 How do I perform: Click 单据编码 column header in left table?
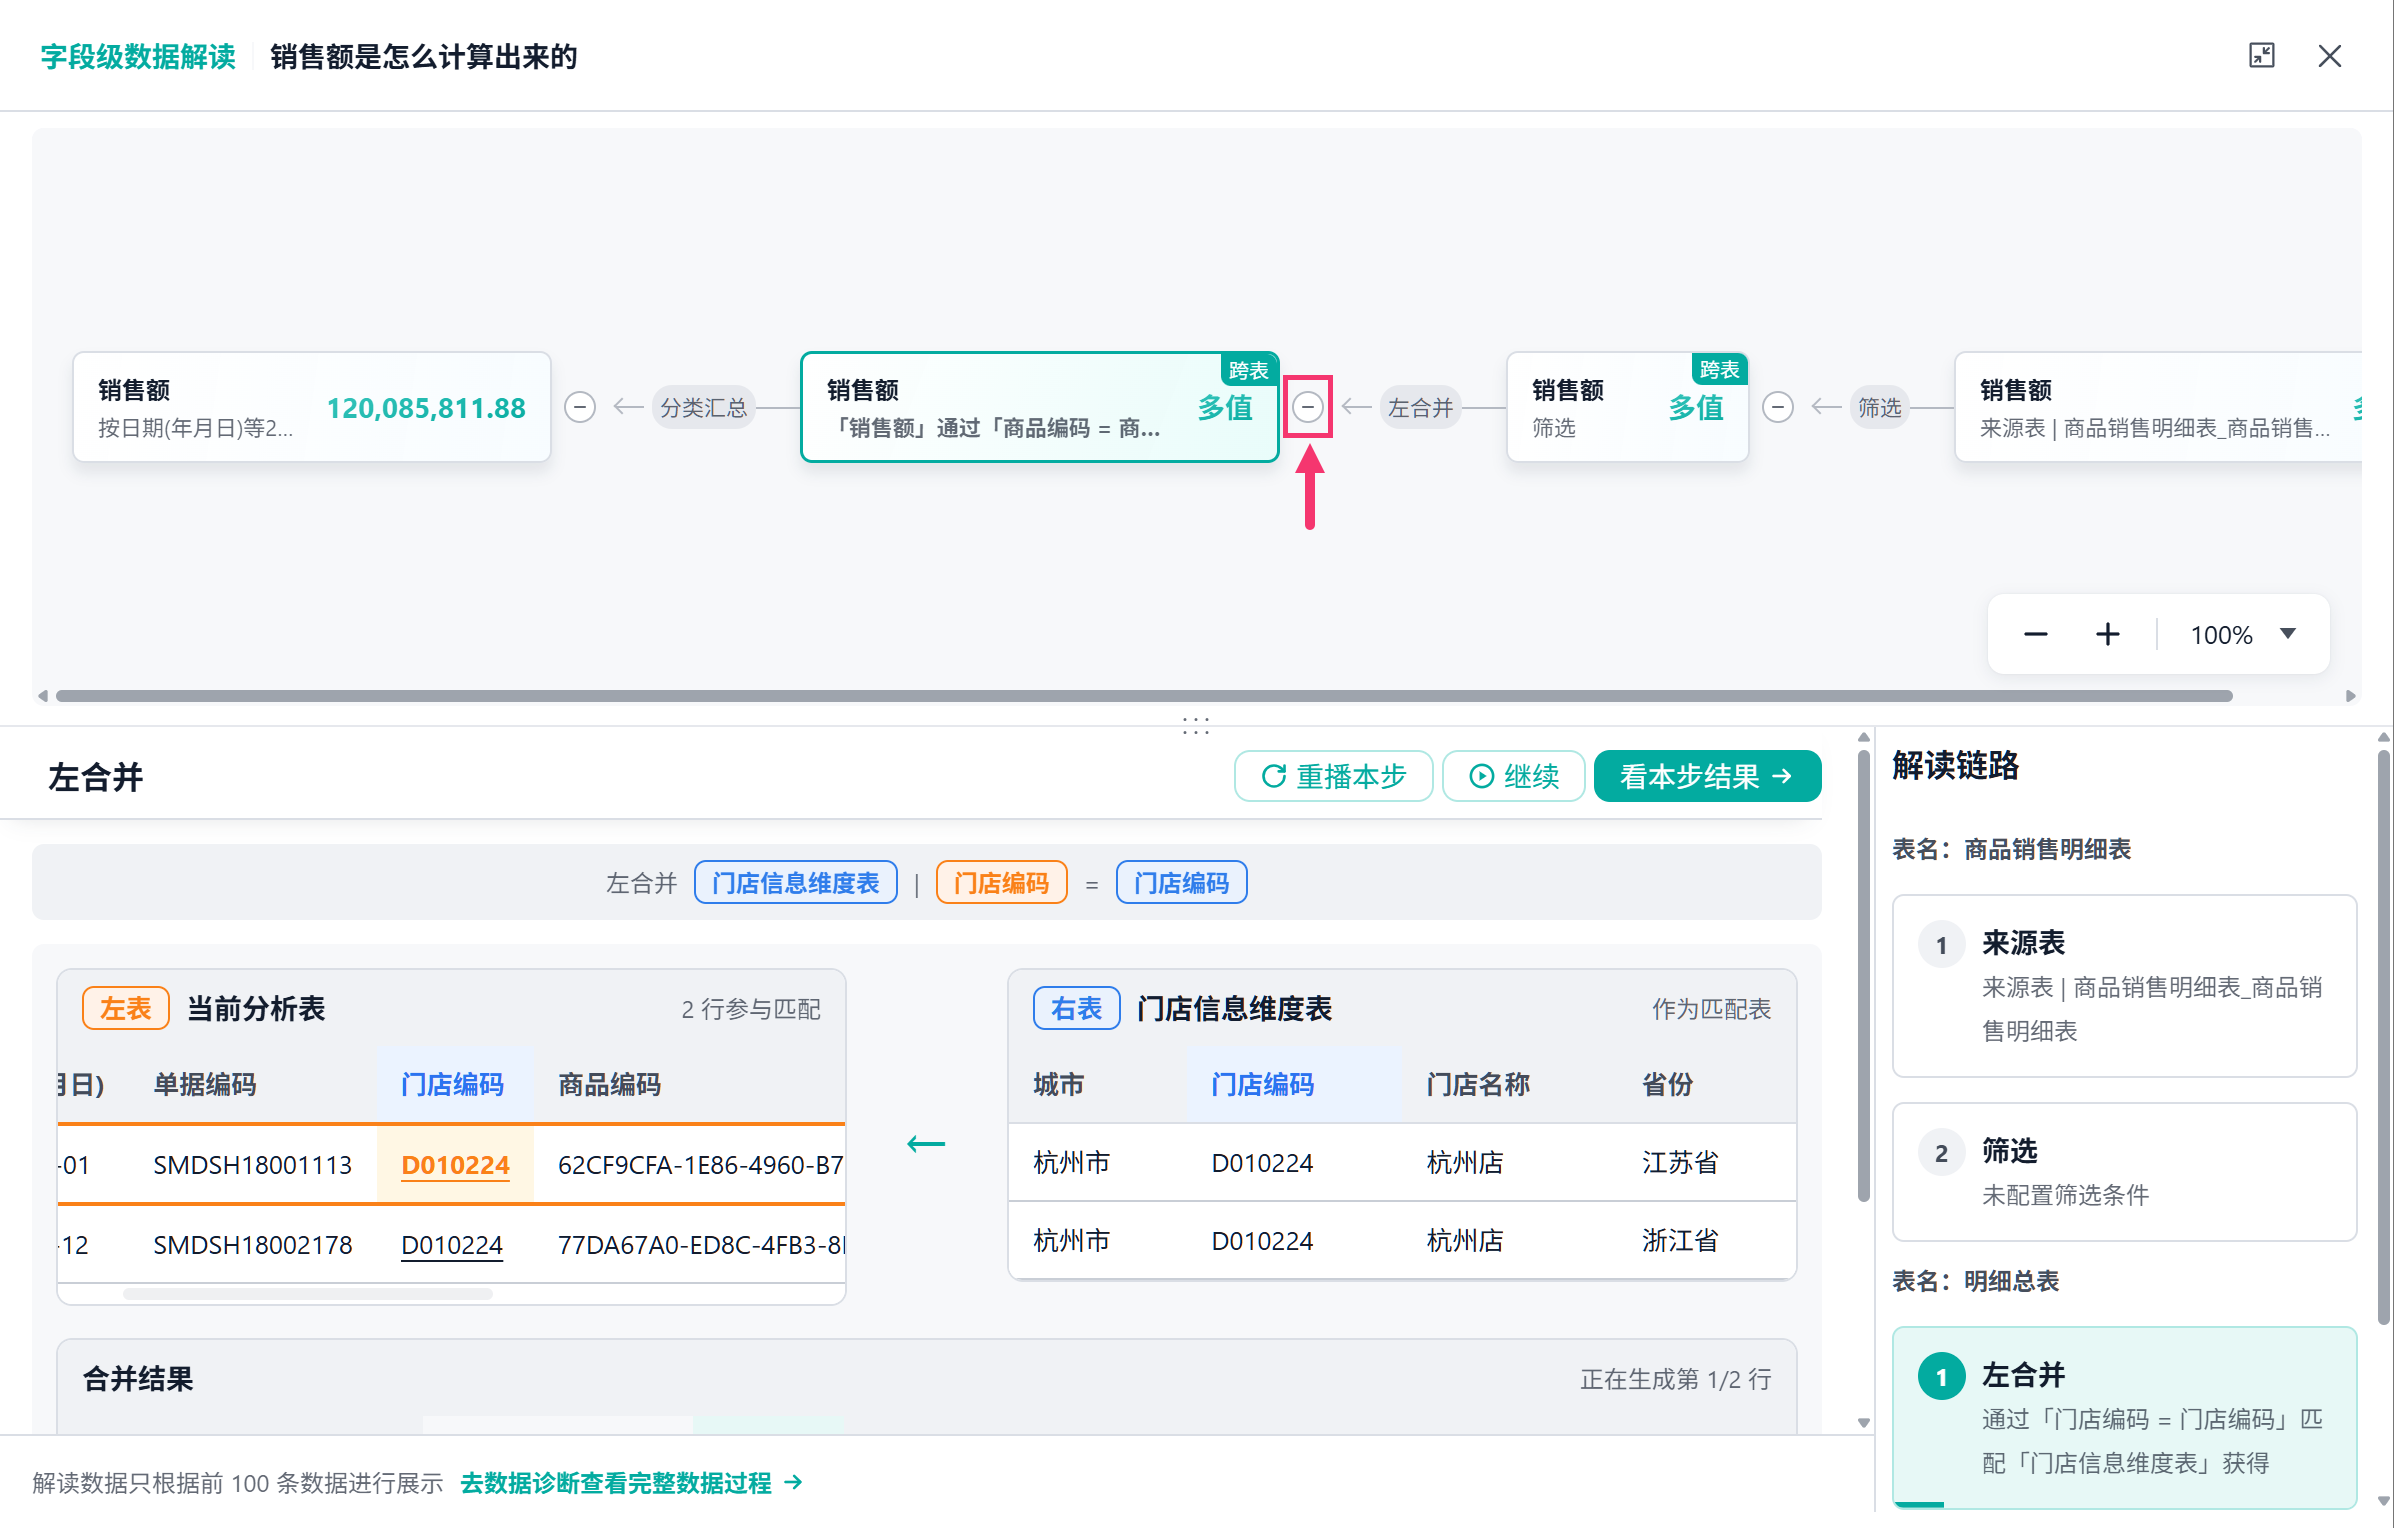(205, 1085)
